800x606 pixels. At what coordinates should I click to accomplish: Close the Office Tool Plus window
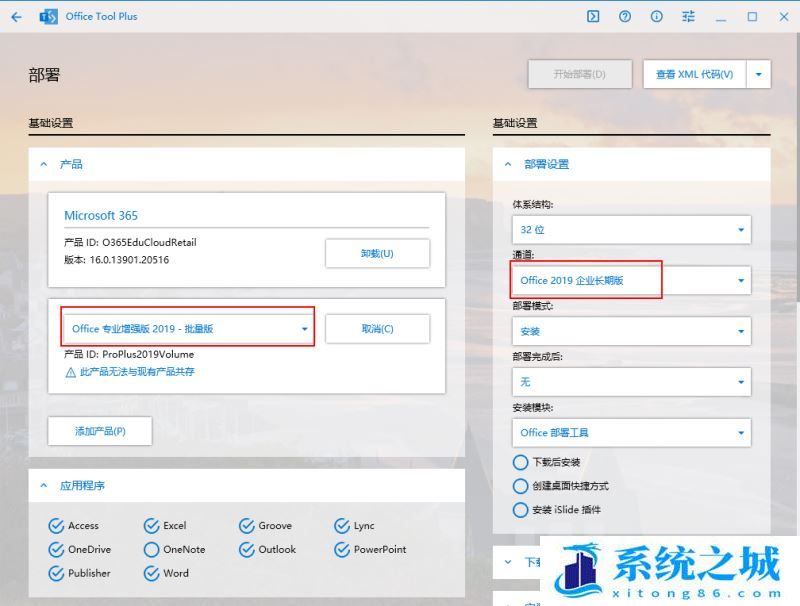(784, 17)
